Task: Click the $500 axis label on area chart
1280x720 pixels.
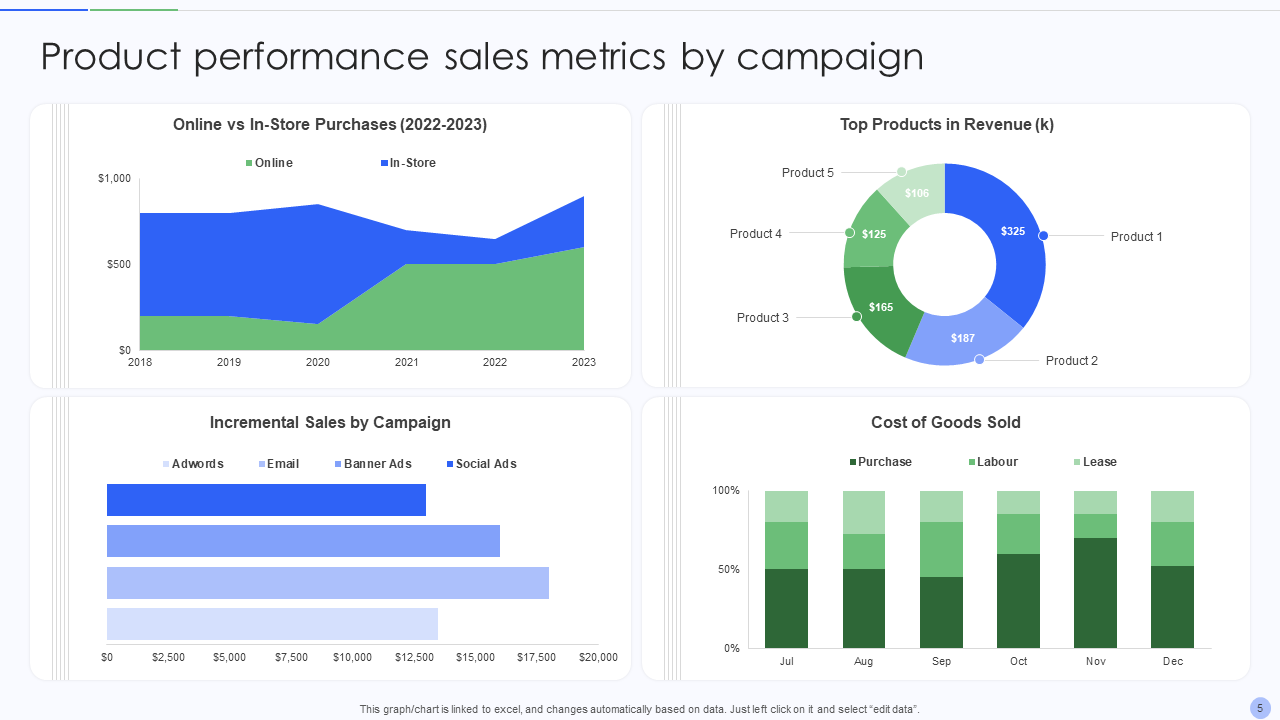Action: point(119,264)
